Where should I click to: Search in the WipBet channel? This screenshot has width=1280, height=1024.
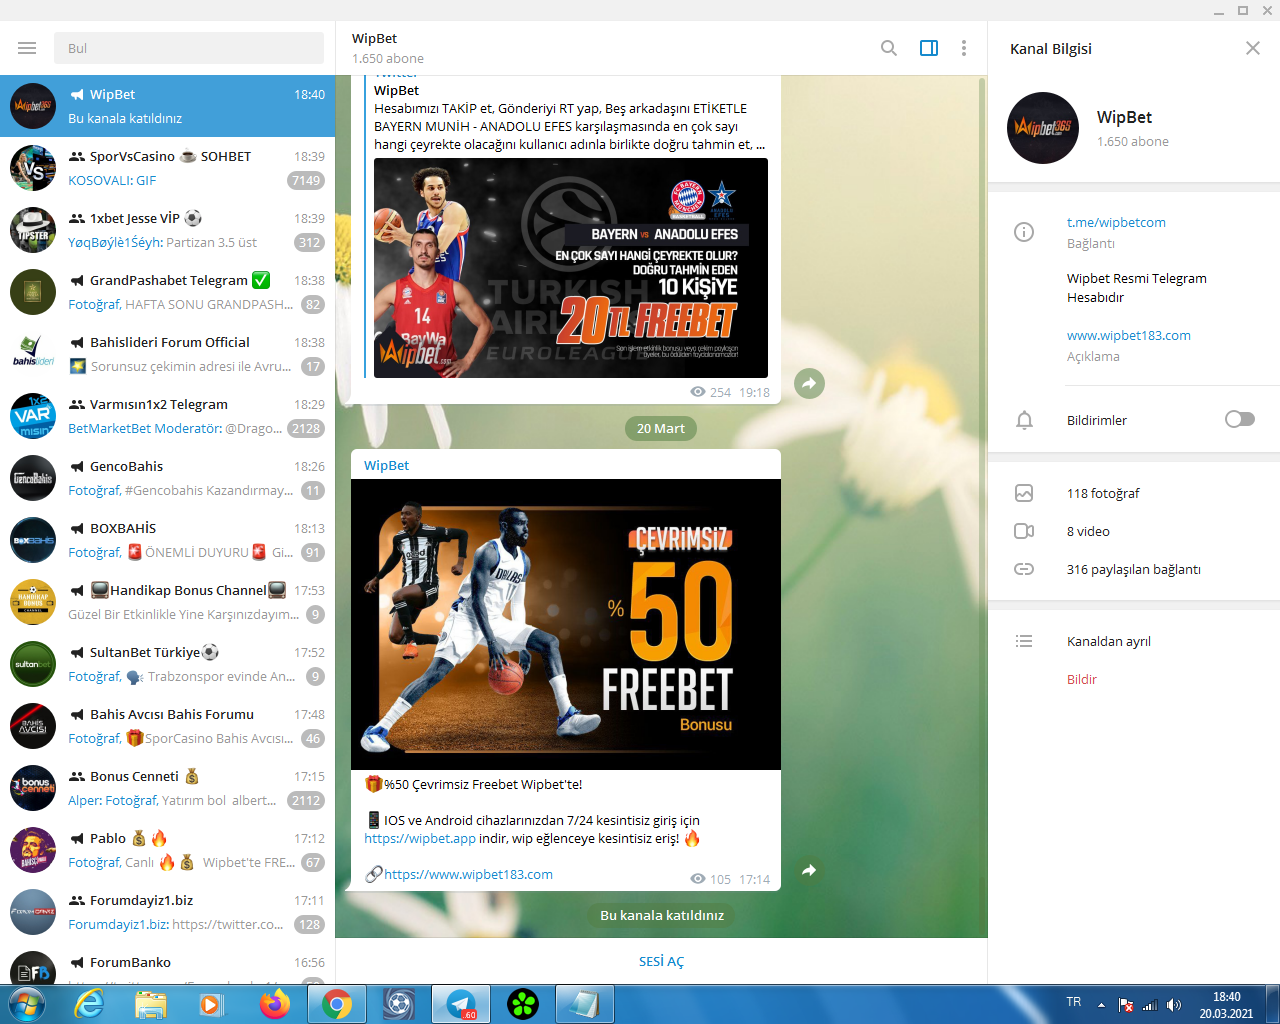(888, 48)
